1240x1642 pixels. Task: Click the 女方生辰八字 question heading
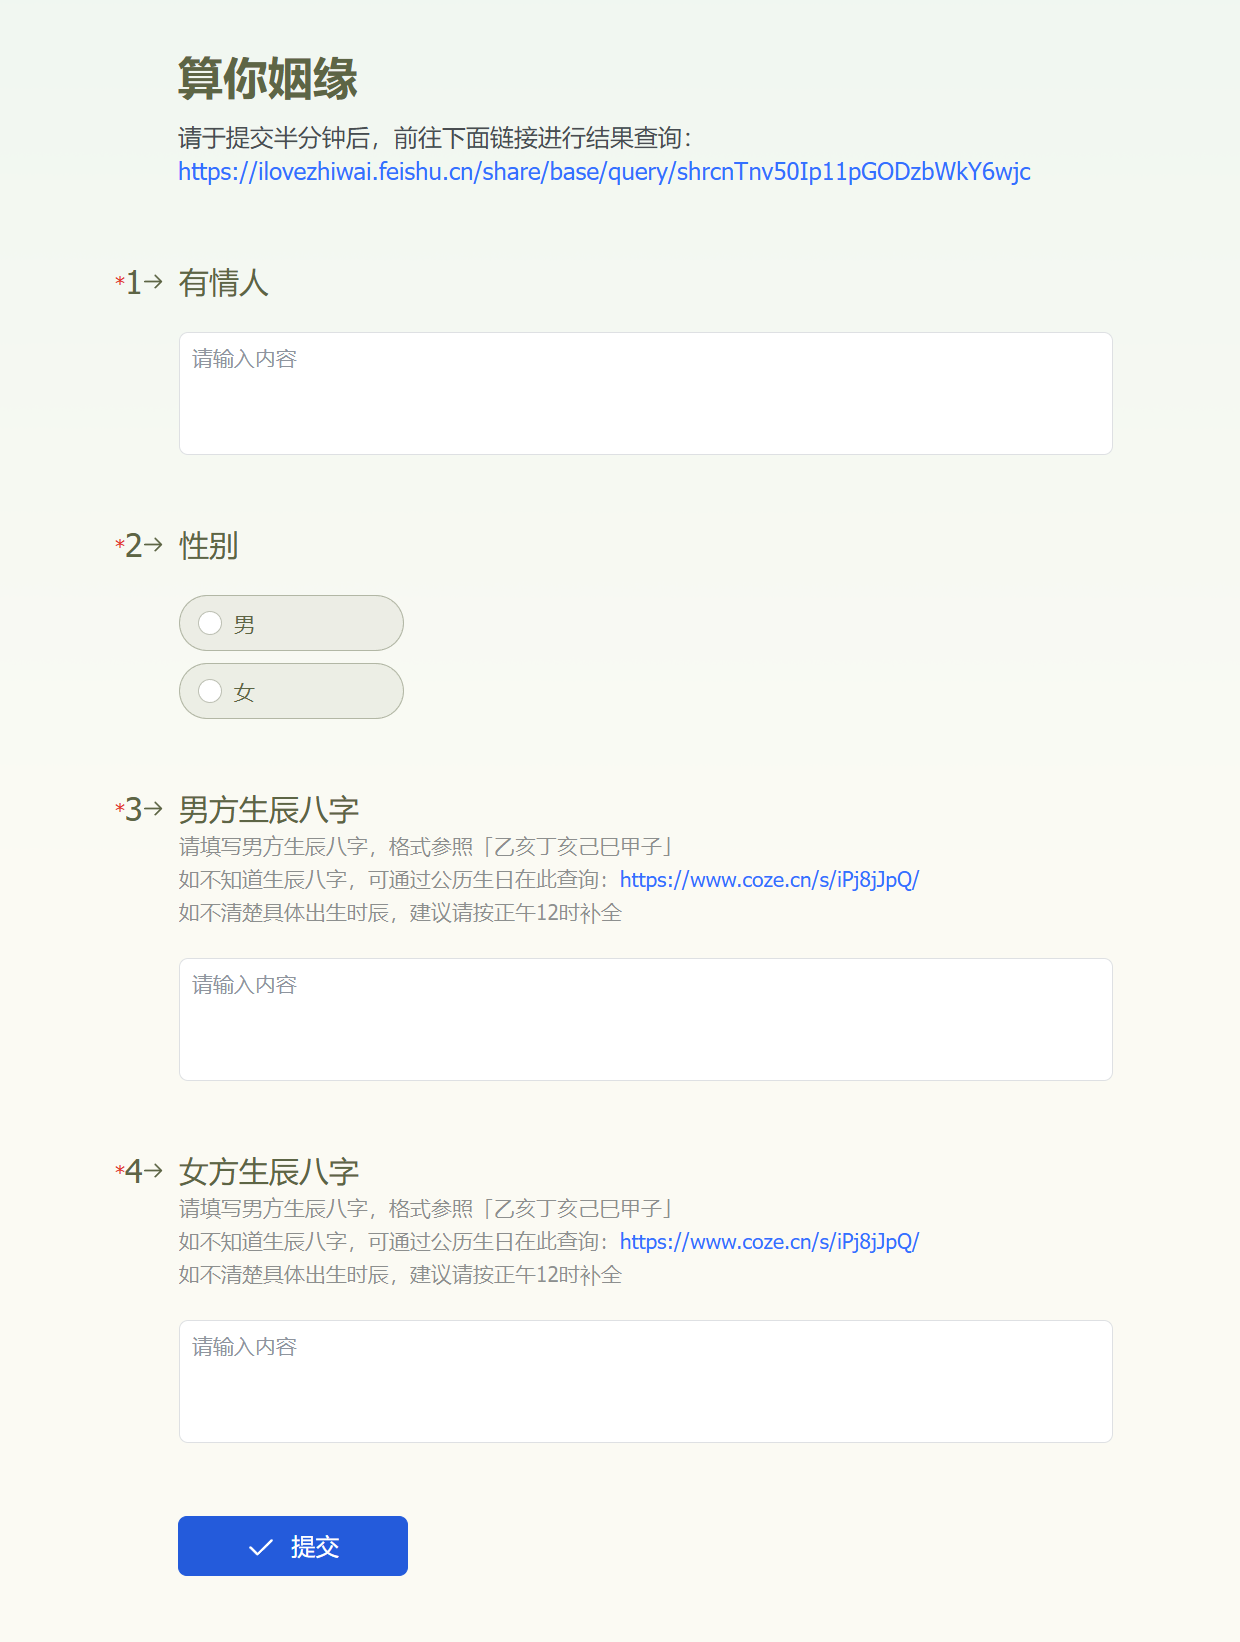pos(269,1171)
